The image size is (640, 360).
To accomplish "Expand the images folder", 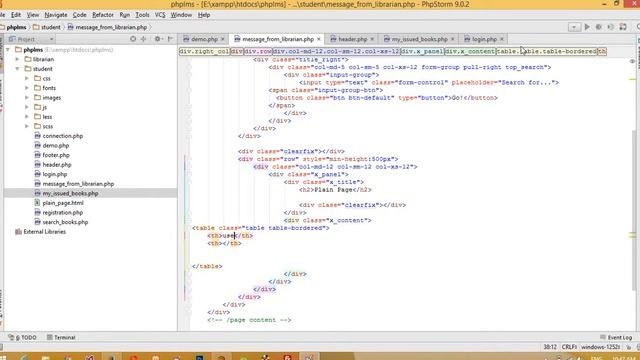I will tap(27, 98).
